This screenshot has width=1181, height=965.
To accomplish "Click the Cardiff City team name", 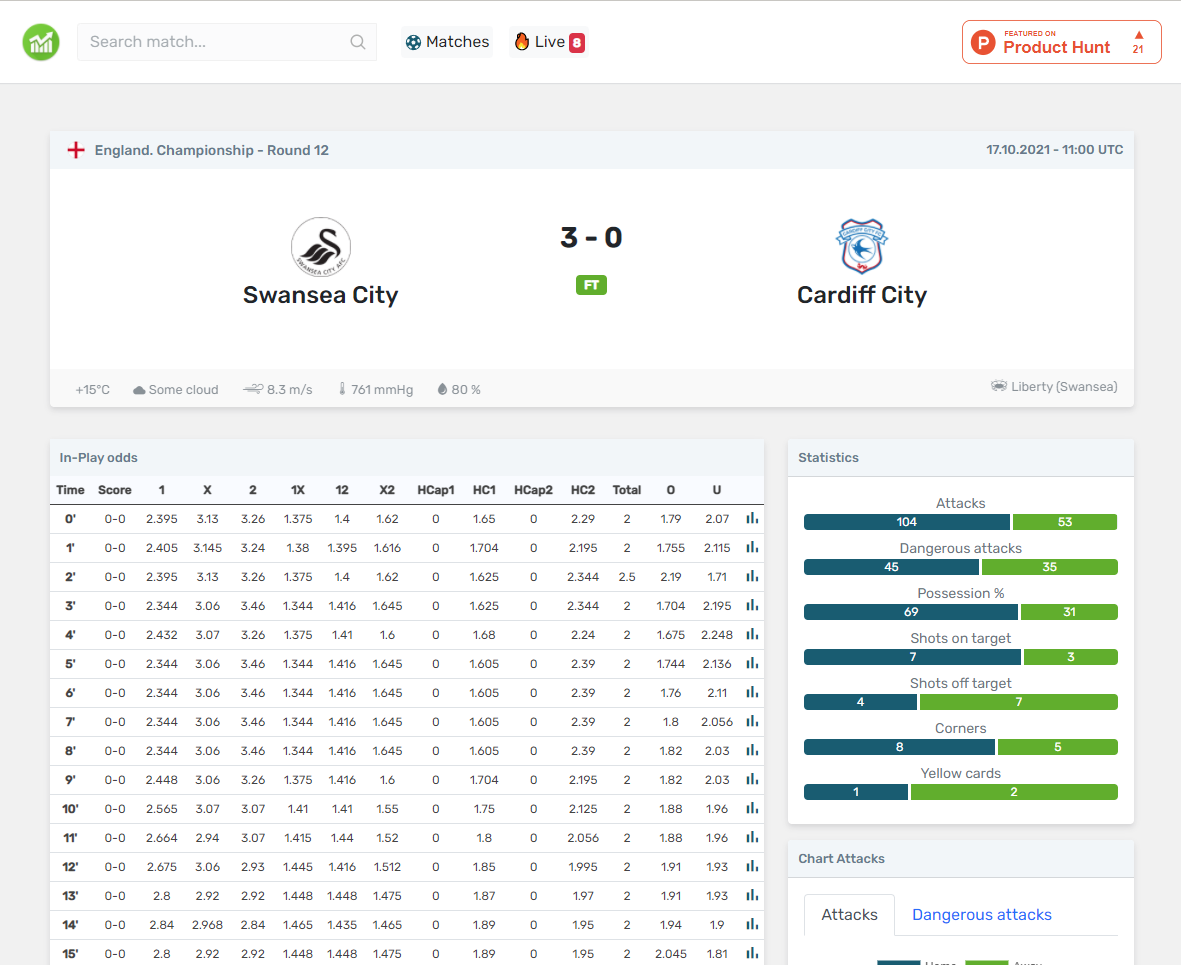I will 862,295.
